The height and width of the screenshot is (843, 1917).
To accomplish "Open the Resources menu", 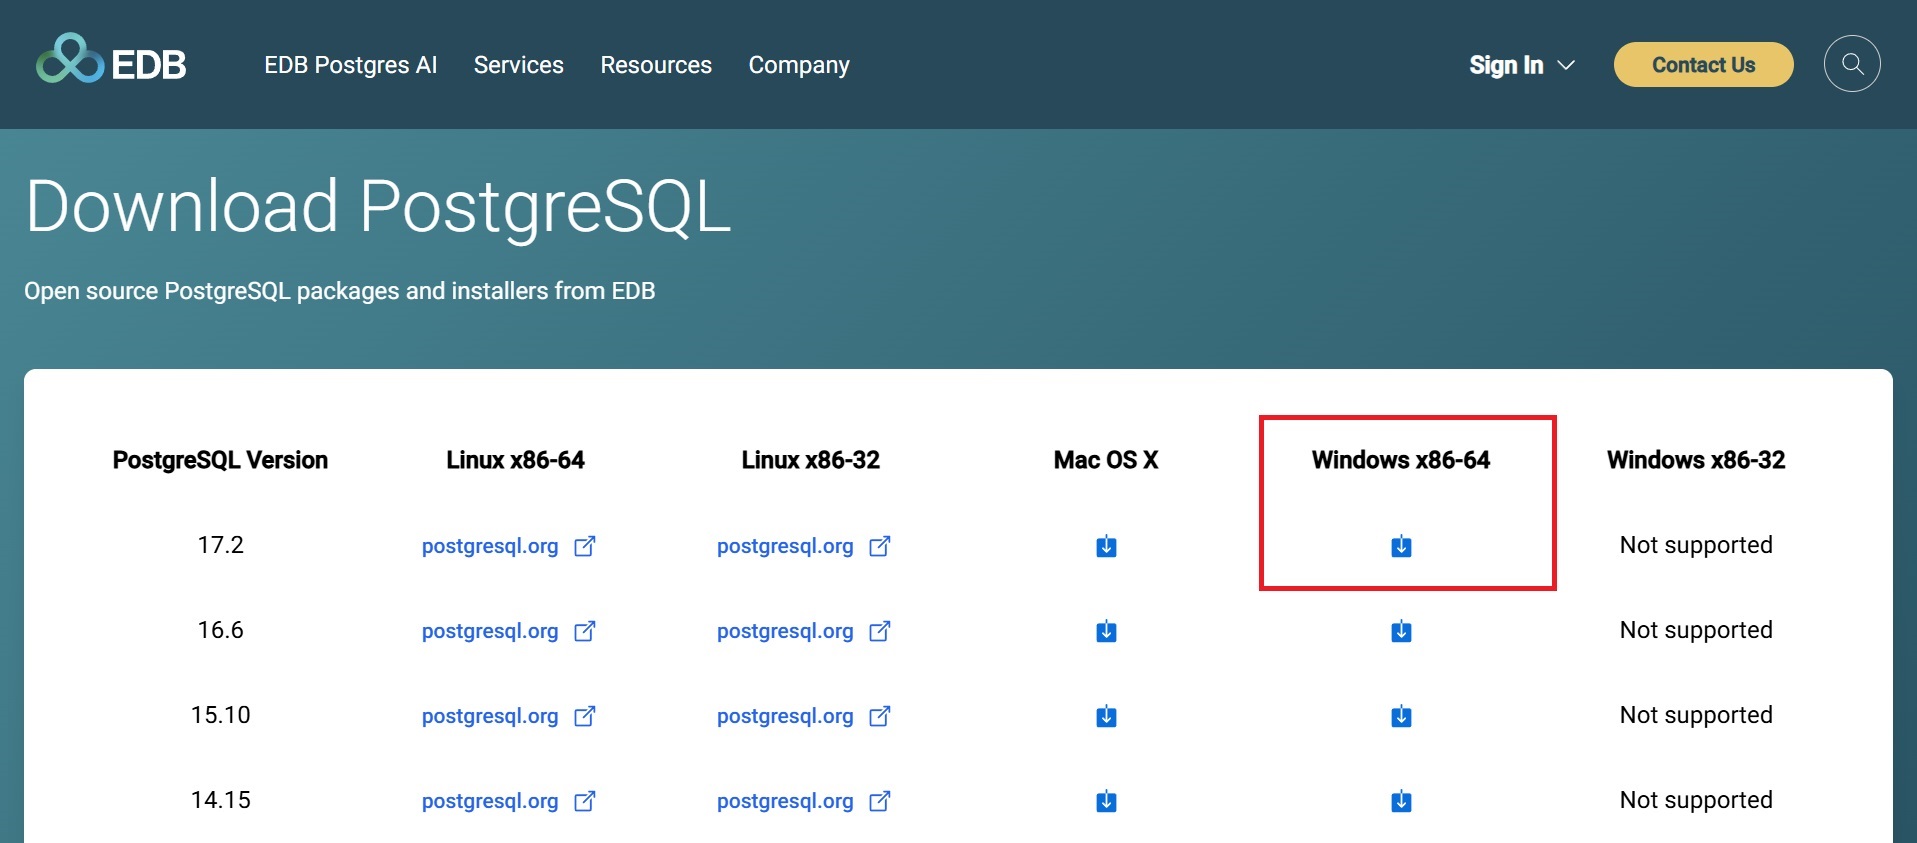I will [x=656, y=65].
